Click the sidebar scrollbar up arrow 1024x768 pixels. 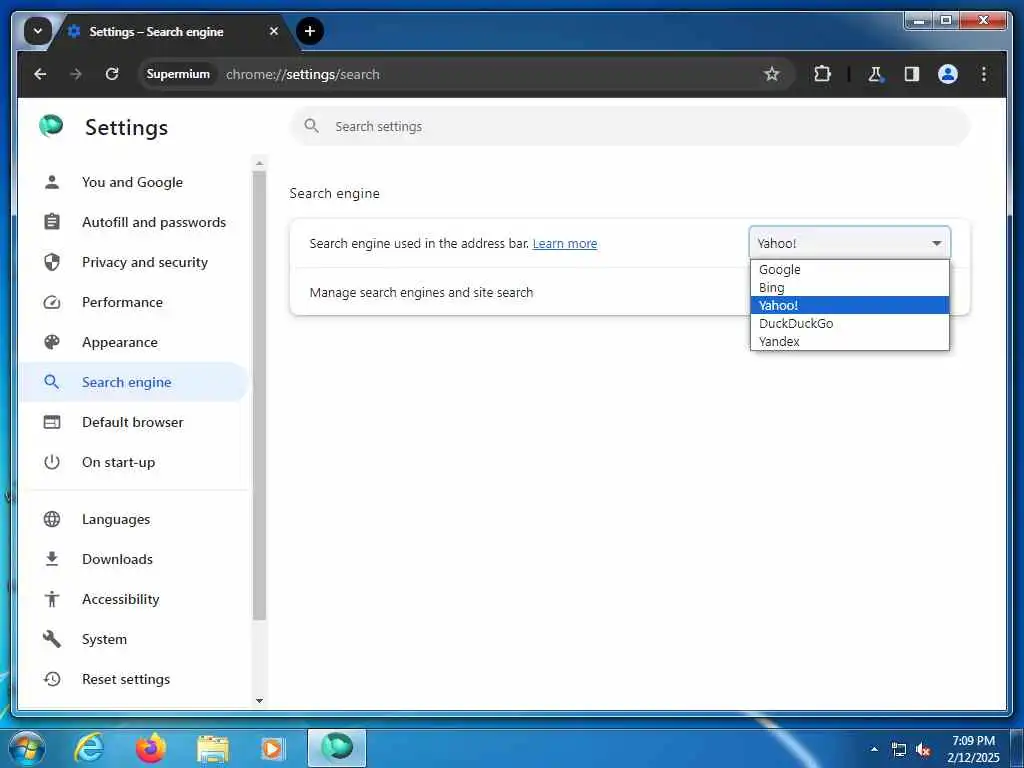259,163
